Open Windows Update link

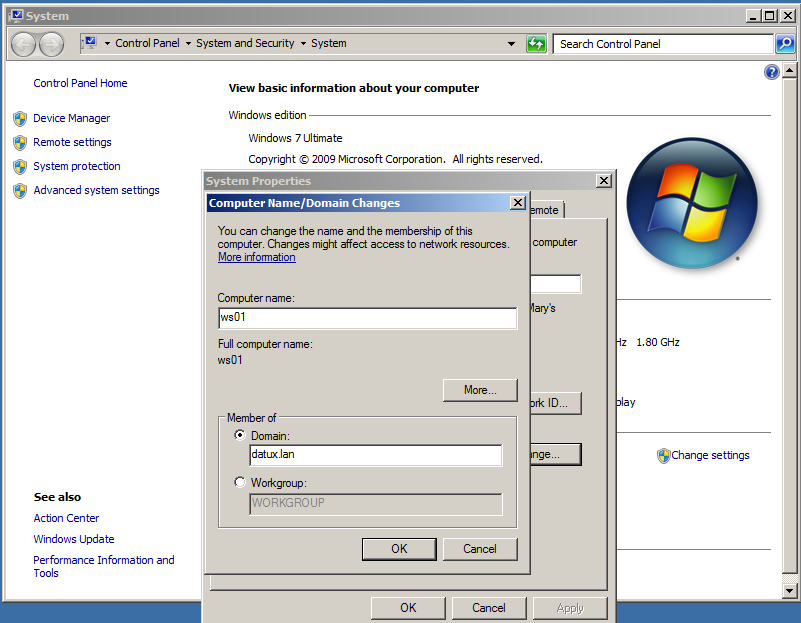[74, 539]
